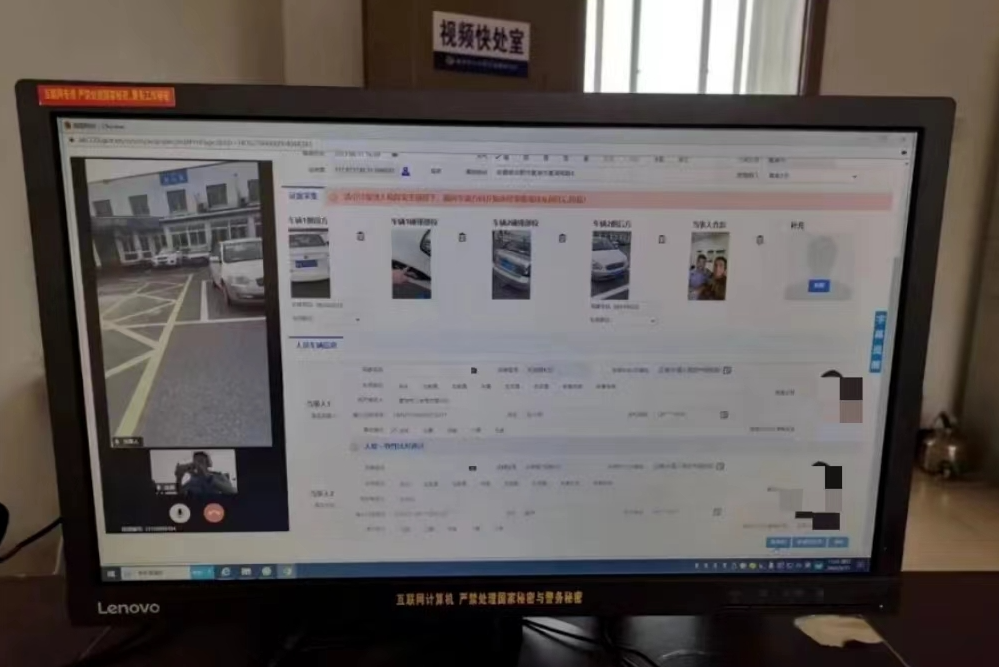Image resolution: width=999 pixels, height=667 pixels.
Task: Click the middle blue button at the form bottom
Action: click(x=809, y=542)
